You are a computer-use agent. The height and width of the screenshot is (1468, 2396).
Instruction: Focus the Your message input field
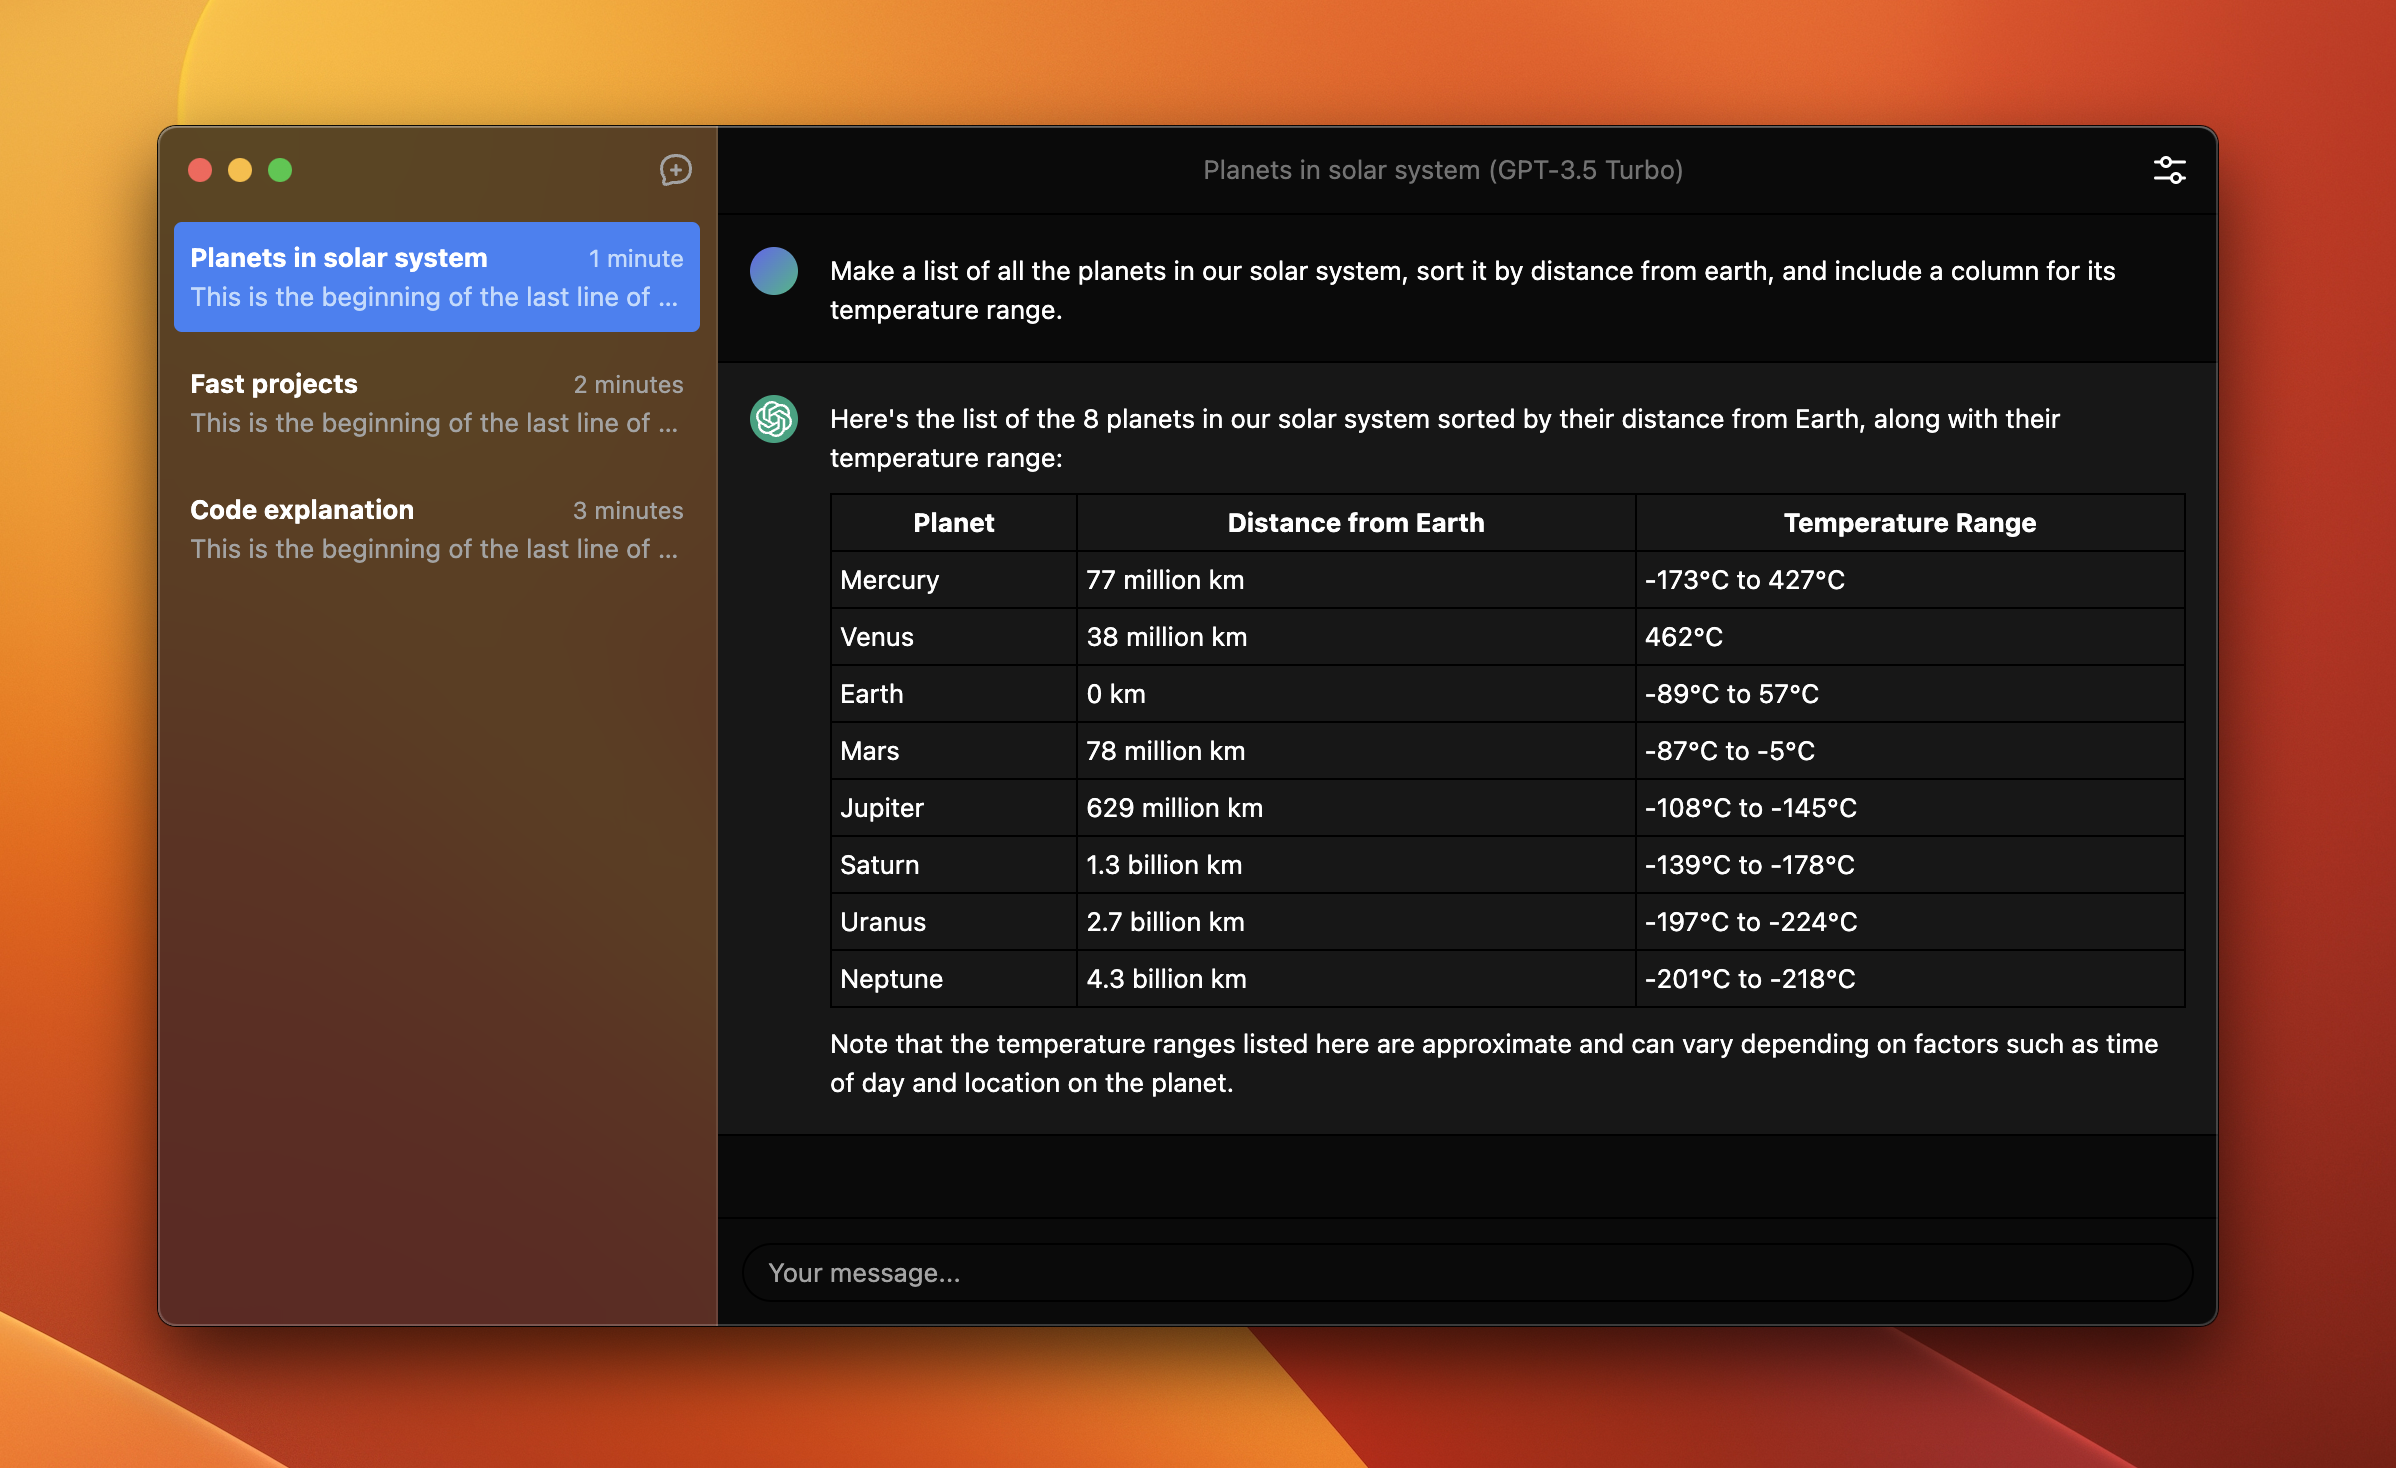[x=1466, y=1272]
